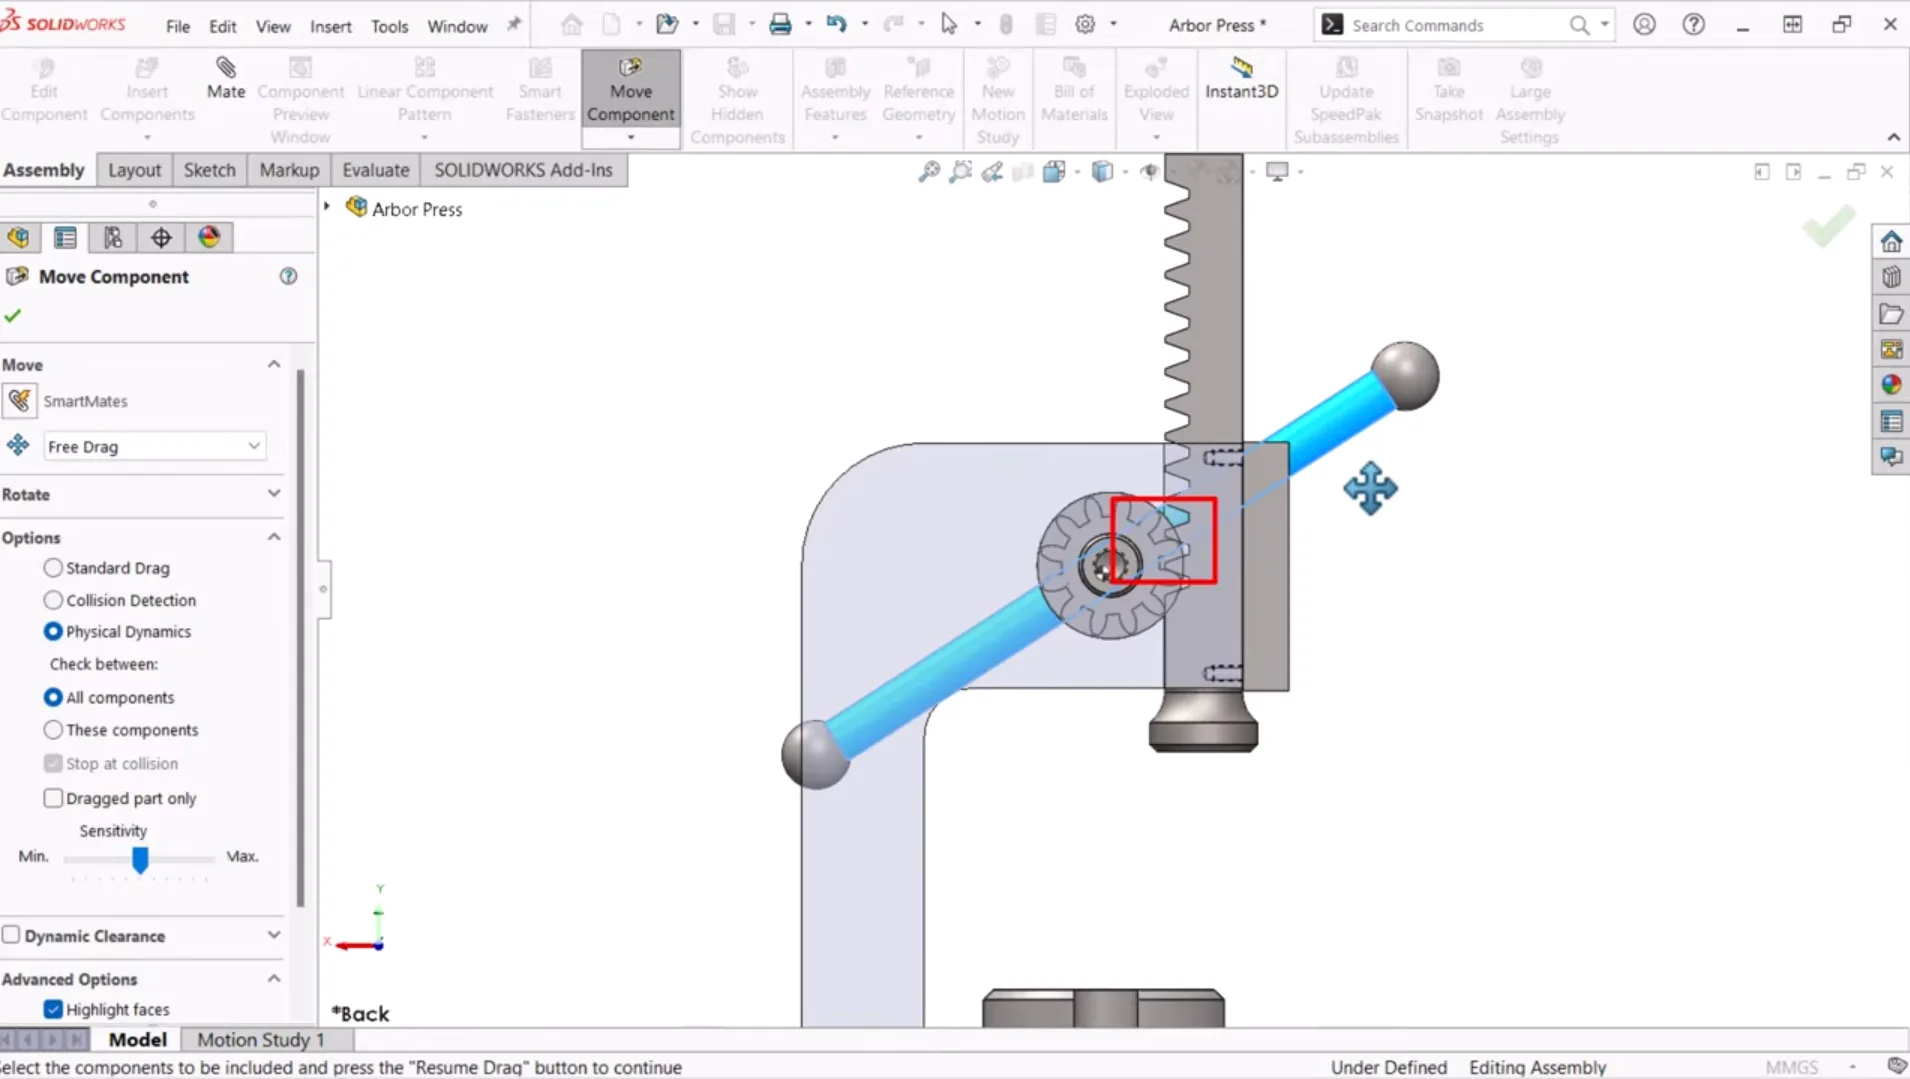Open the ConfigurationManager tab icon
The image size is (1910, 1079).
(113, 237)
